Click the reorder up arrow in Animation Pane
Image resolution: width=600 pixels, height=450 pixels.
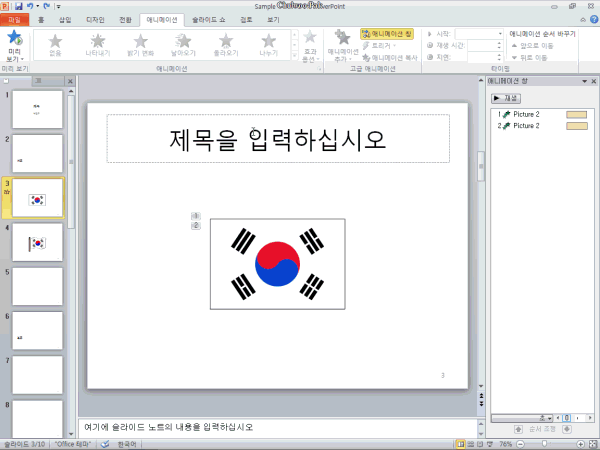518,429
